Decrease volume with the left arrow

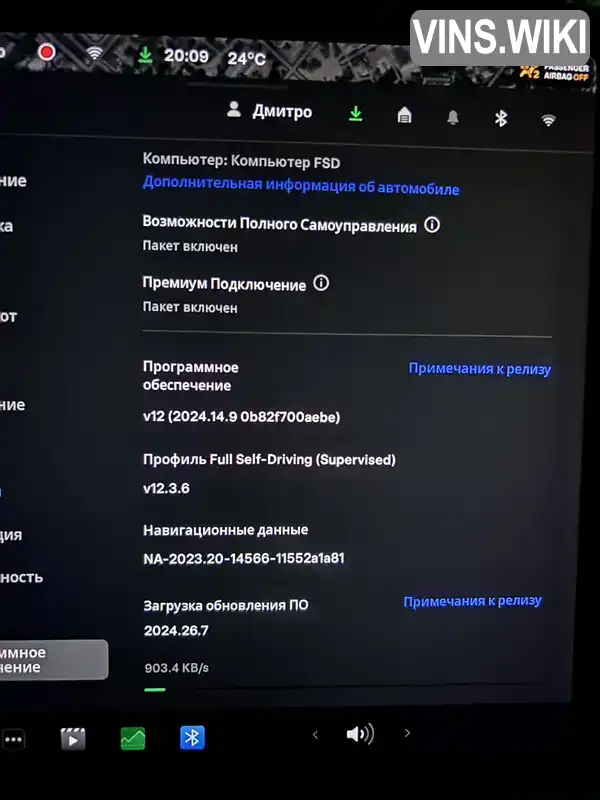(315, 735)
